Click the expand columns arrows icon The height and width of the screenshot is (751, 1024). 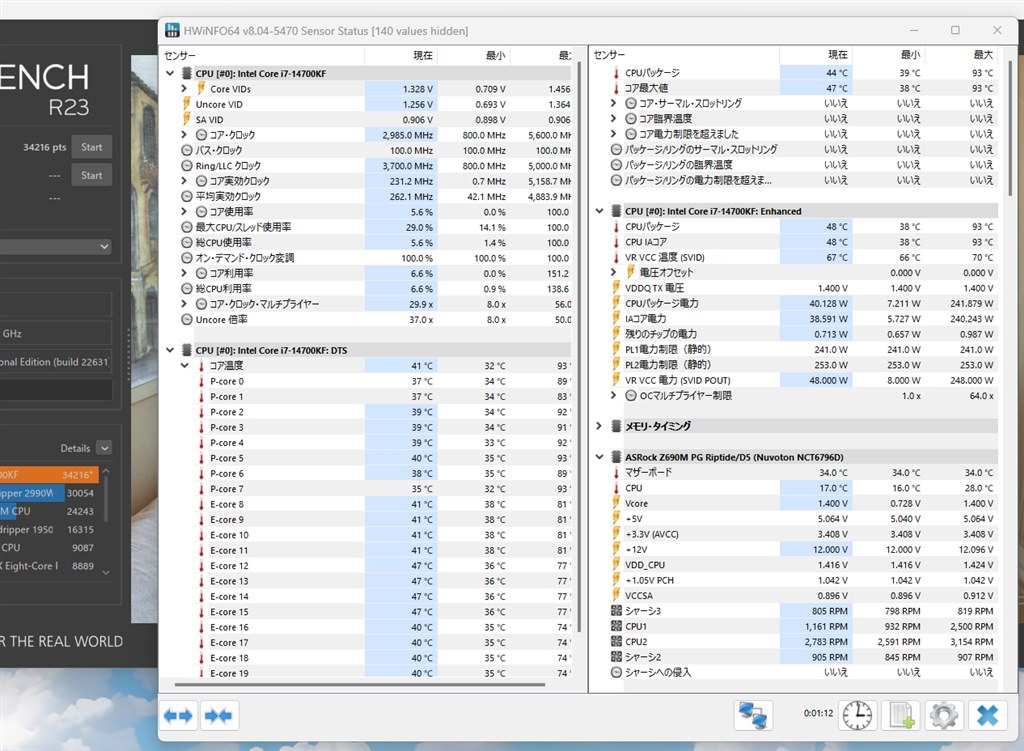point(178,716)
